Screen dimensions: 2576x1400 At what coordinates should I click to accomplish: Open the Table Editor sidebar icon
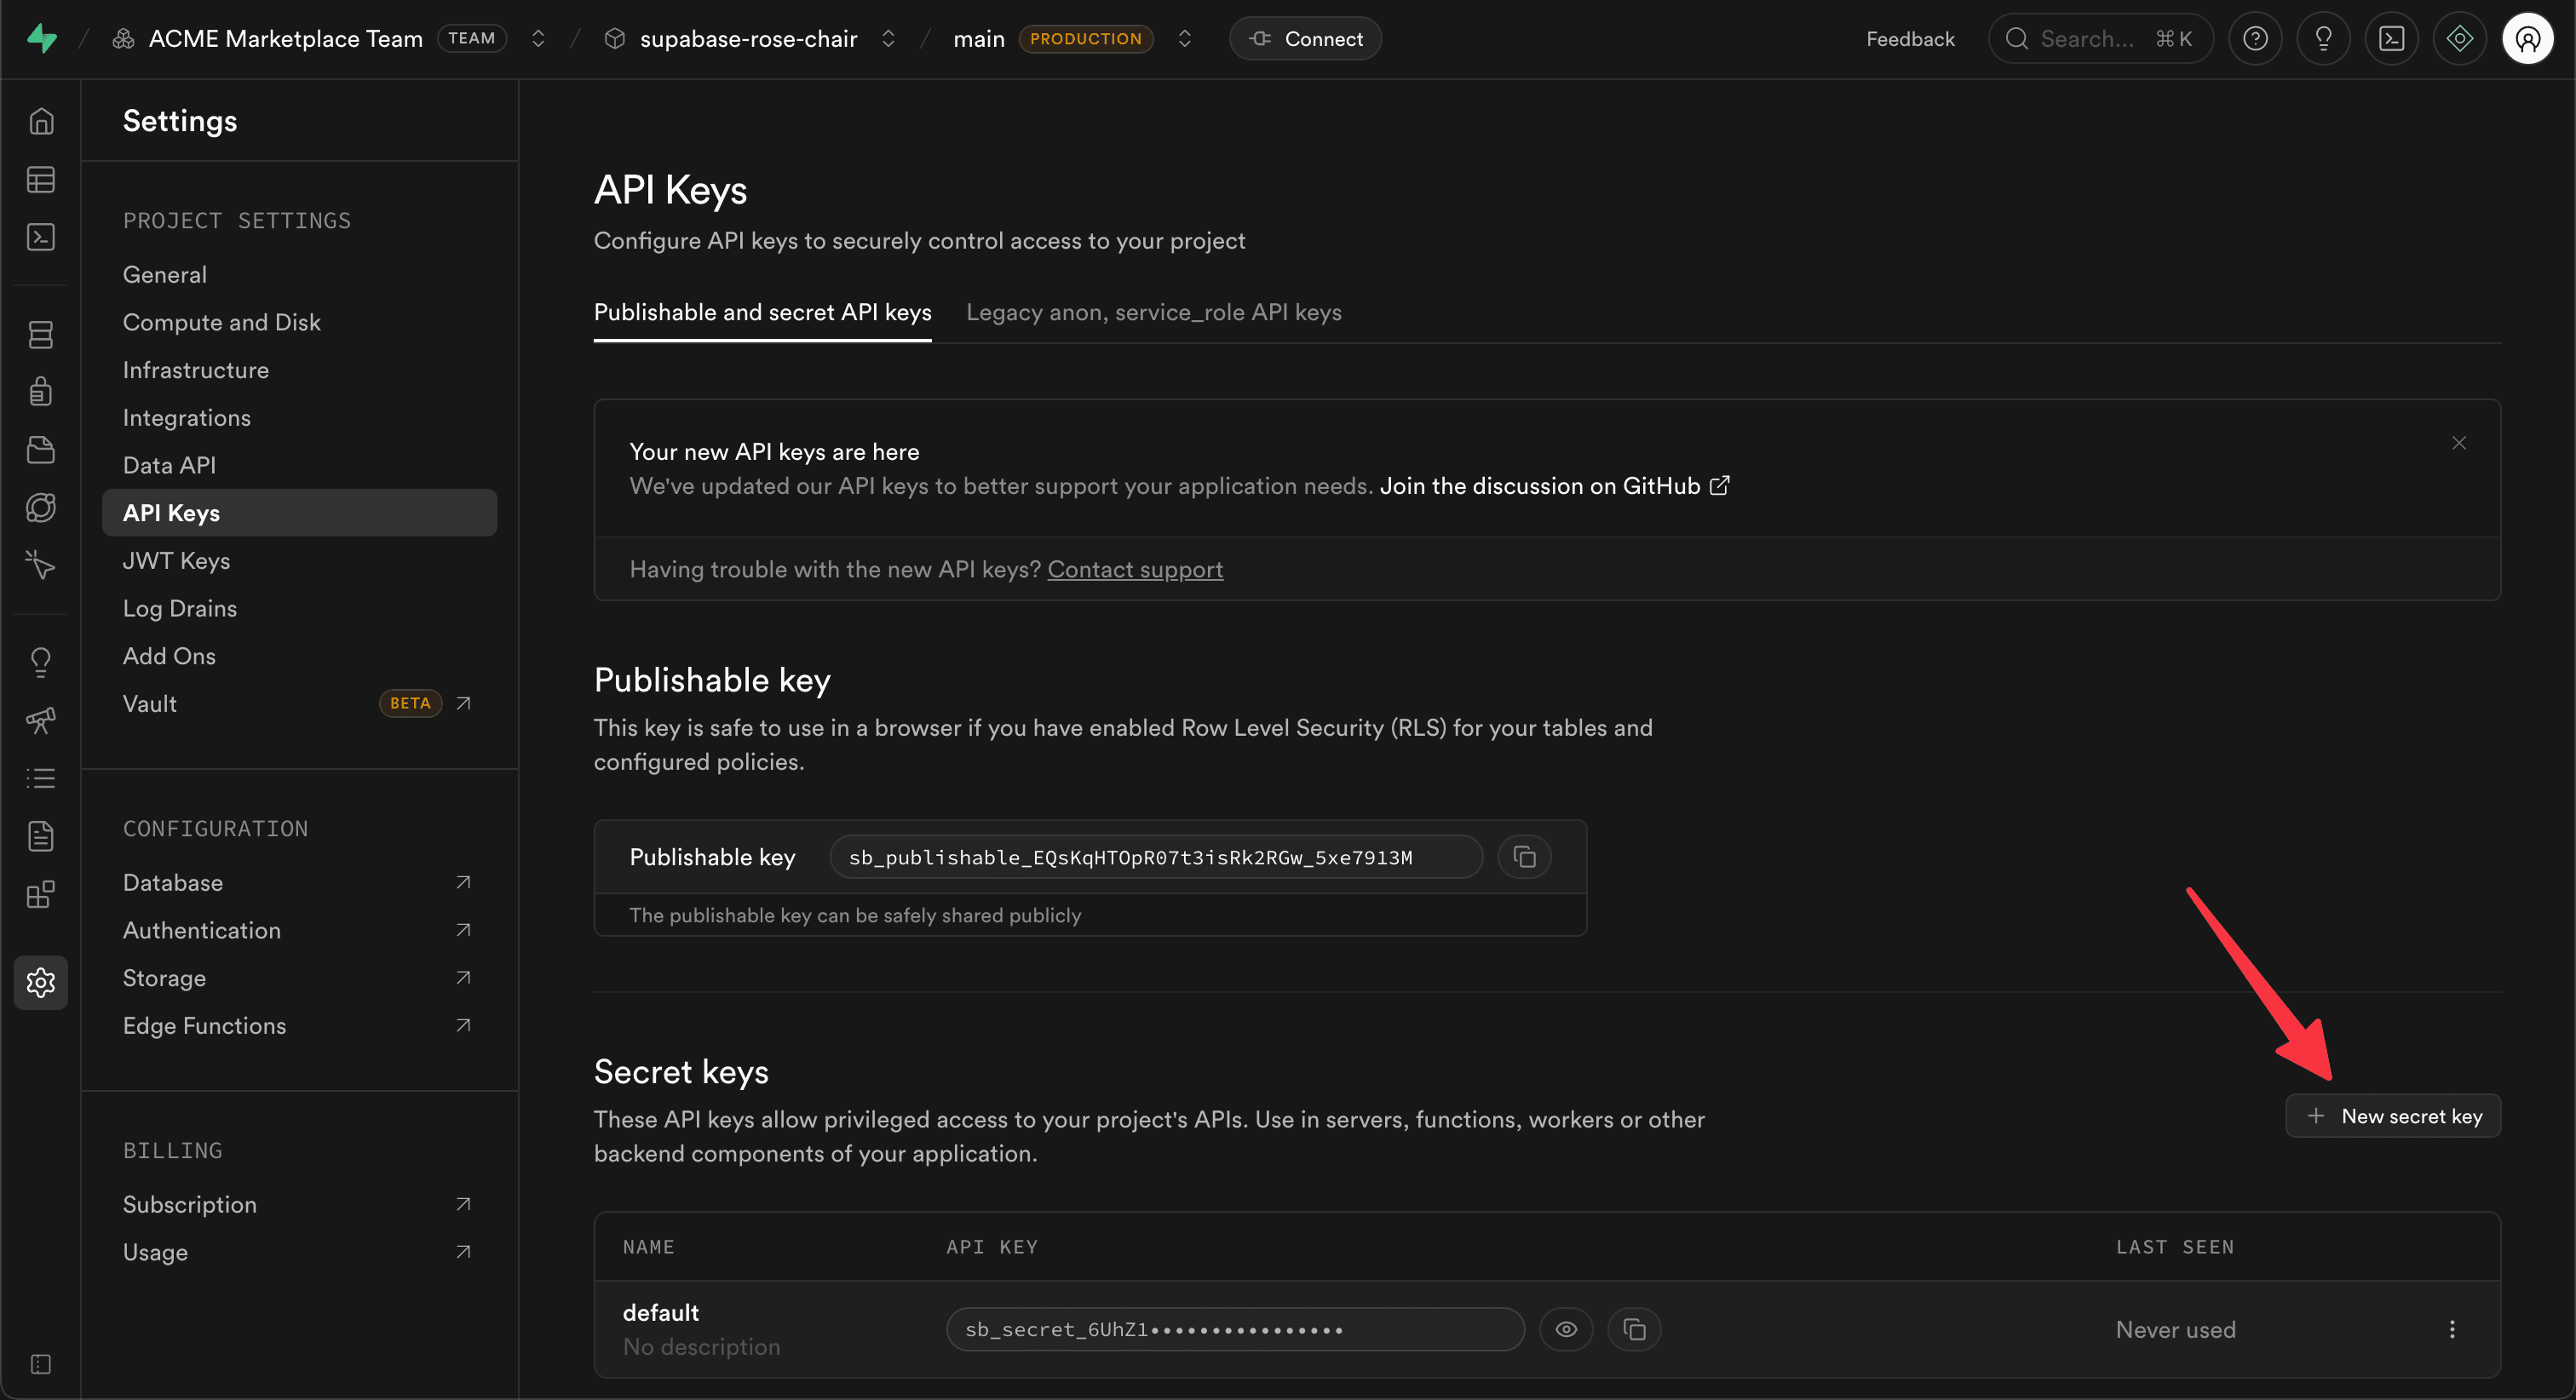click(x=41, y=180)
